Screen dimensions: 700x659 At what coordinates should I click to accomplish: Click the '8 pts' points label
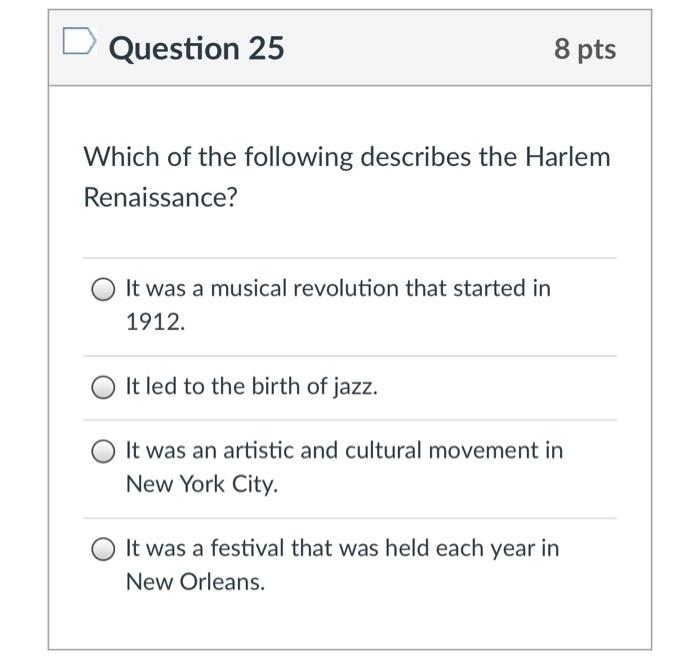[585, 48]
